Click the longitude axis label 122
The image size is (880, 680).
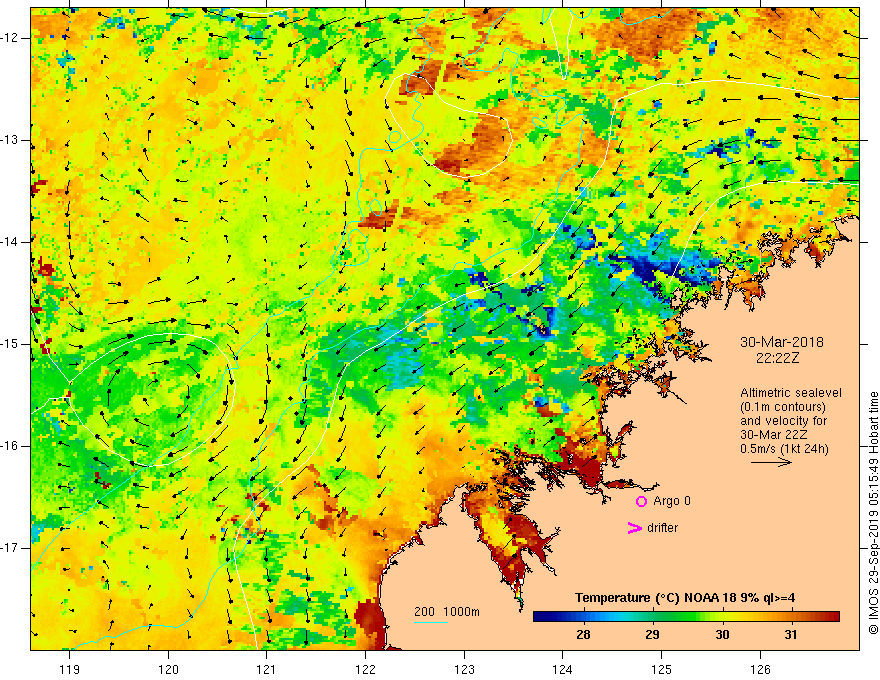point(365,669)
